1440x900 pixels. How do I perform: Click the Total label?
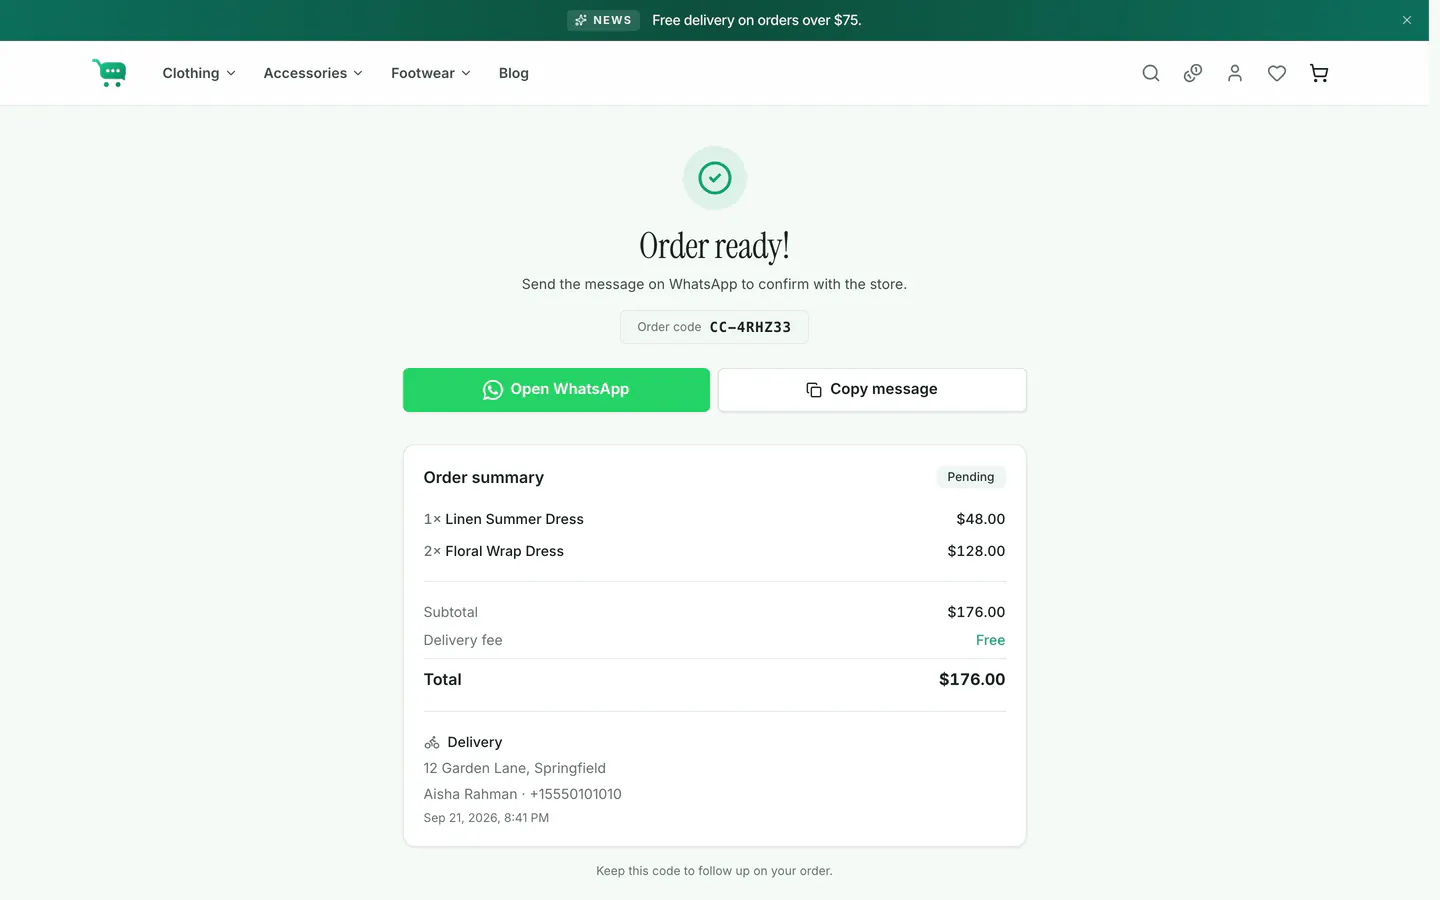point(443,680)
